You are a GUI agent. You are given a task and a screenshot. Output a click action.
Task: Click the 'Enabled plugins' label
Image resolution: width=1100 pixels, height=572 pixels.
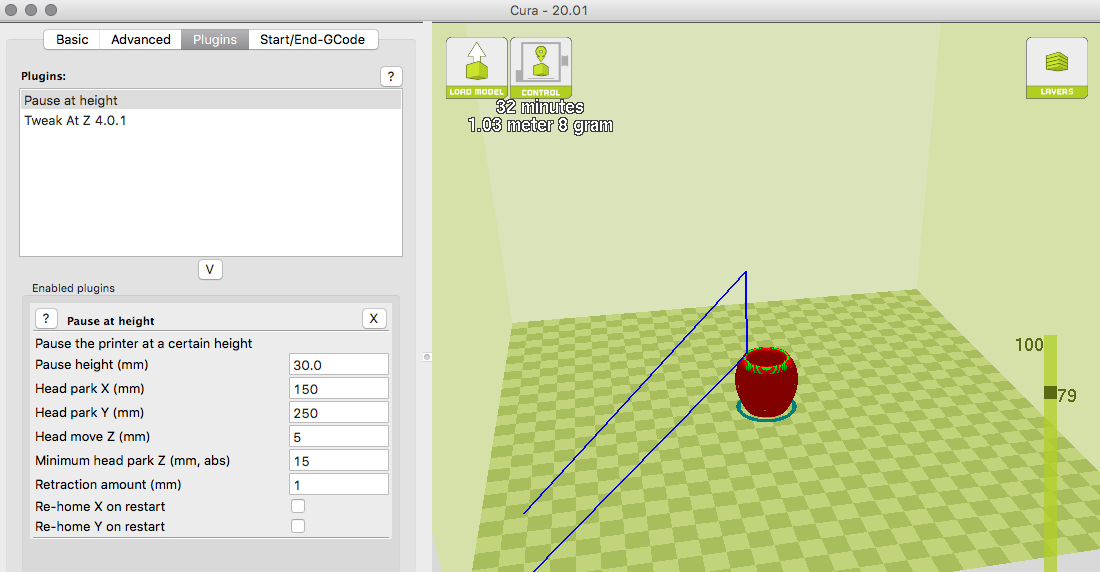click(x=73, y=288)
